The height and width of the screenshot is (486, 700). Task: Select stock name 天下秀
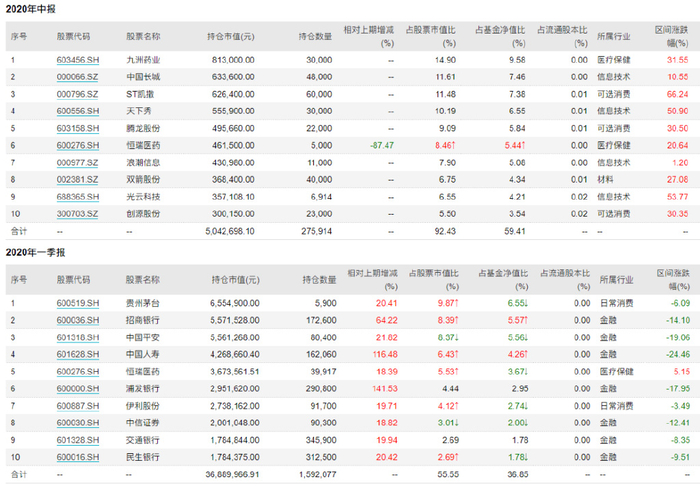pyautogui.click(x=138, y=111)
